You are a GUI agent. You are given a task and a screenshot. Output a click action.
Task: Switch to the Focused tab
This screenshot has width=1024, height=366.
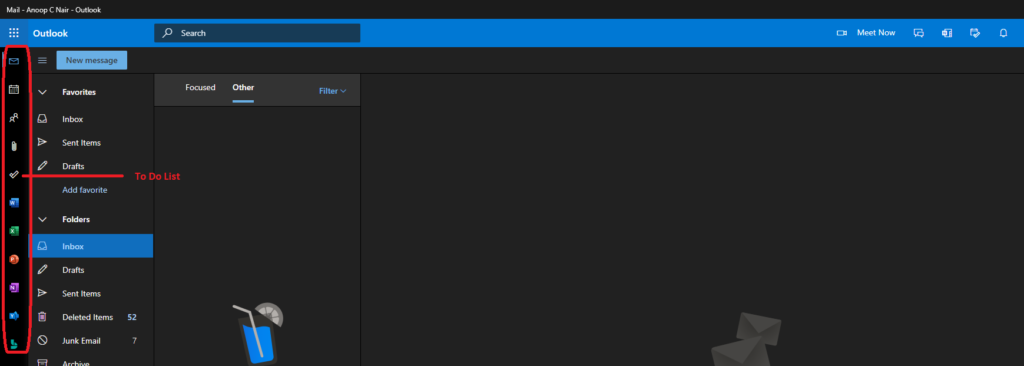[x=200, y=88]
